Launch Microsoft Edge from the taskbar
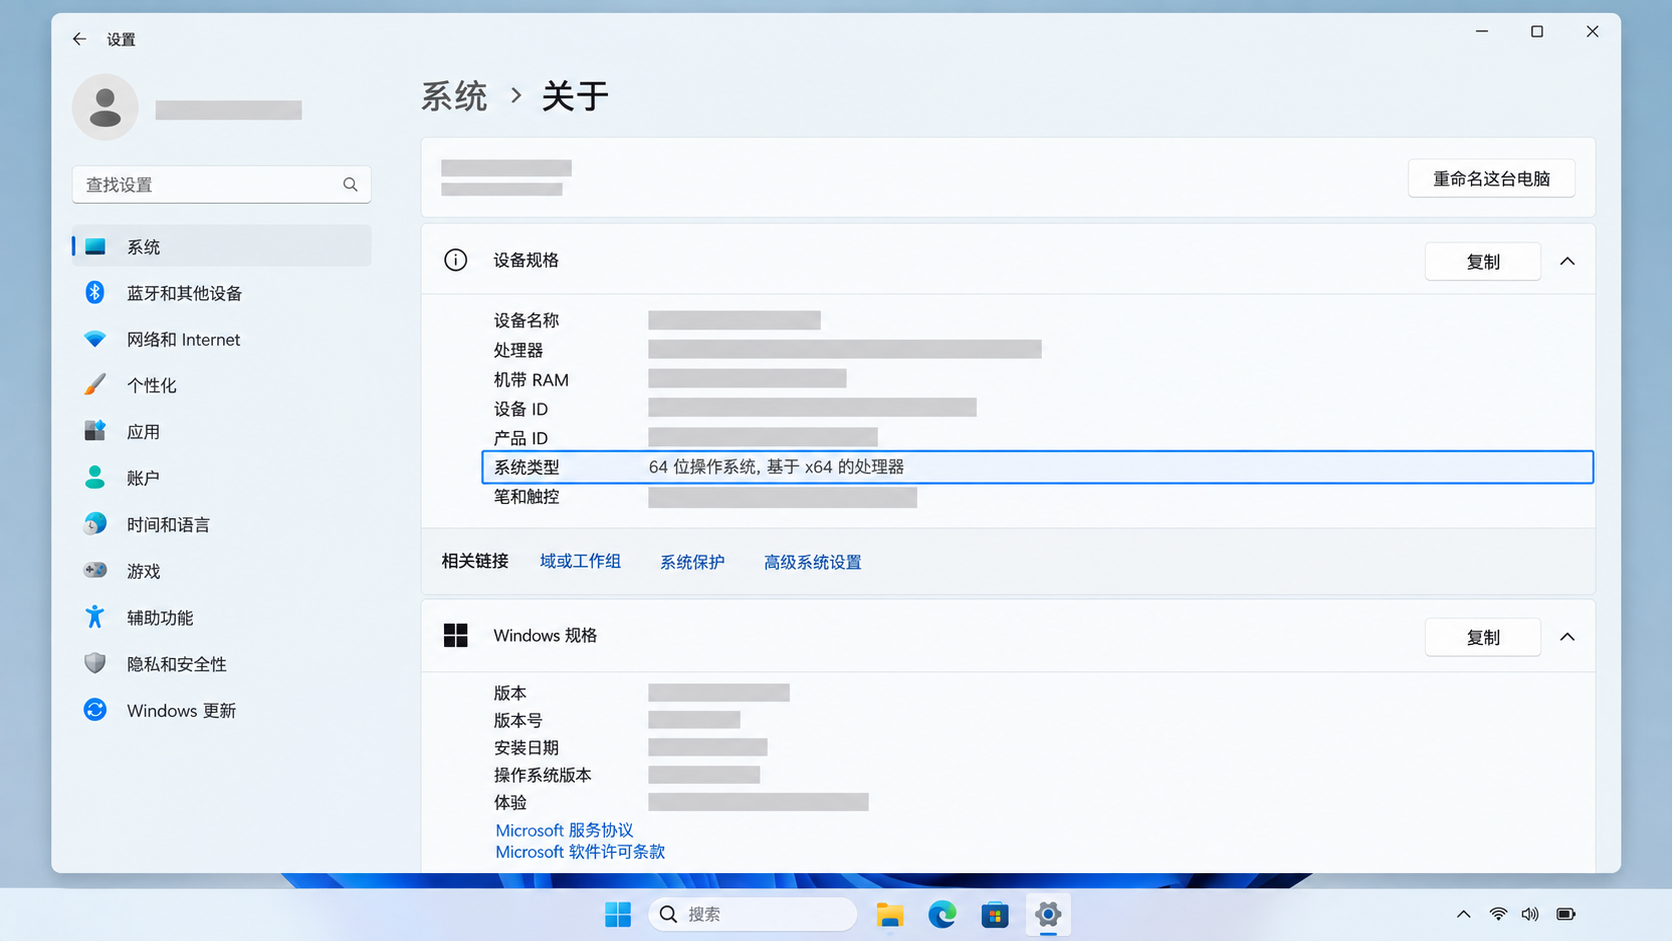This screenshot has height=941, width=1672. coord(942,914)
